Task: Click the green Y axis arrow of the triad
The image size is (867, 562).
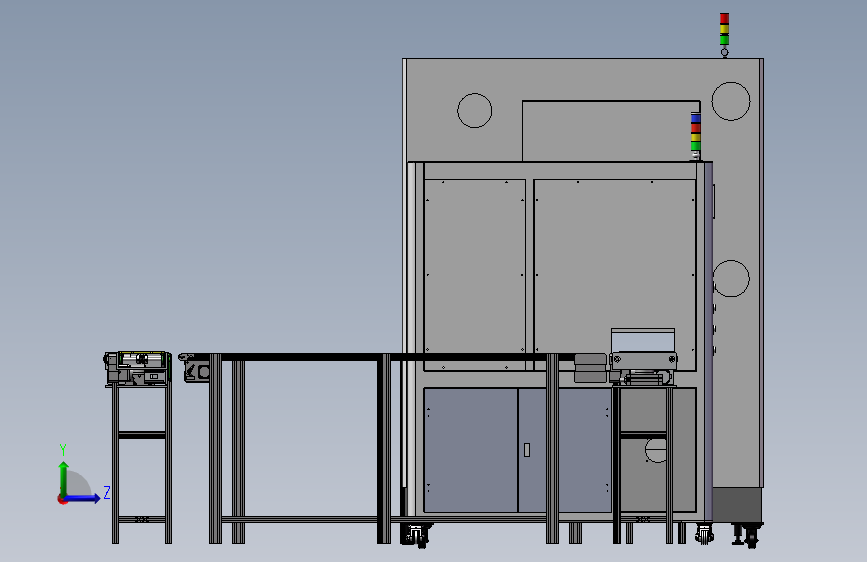Action: click(x=64, y=478)
